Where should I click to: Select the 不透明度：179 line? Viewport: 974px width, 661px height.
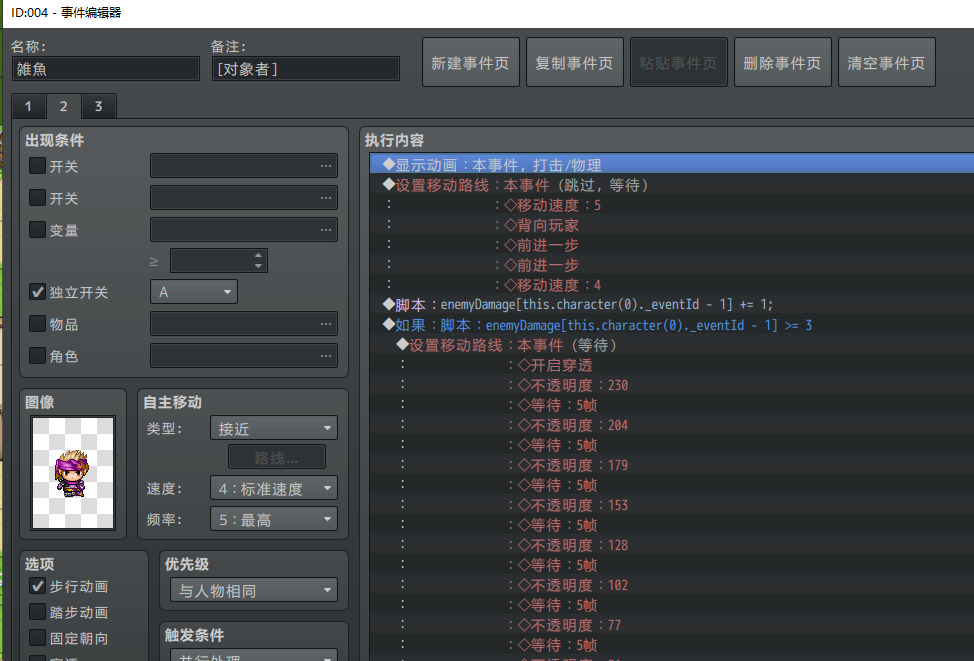point(671,465)
